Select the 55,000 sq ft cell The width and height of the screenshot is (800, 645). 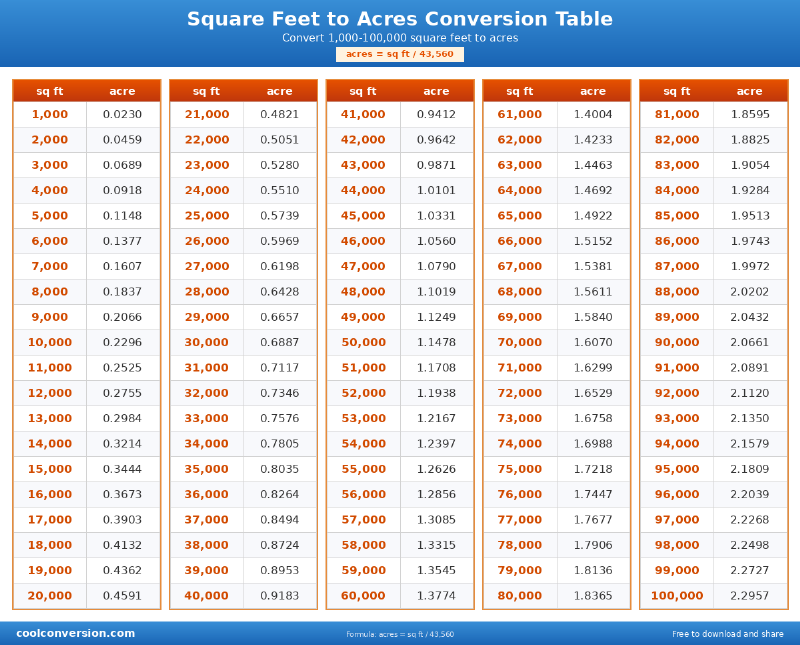coord(363,469)
